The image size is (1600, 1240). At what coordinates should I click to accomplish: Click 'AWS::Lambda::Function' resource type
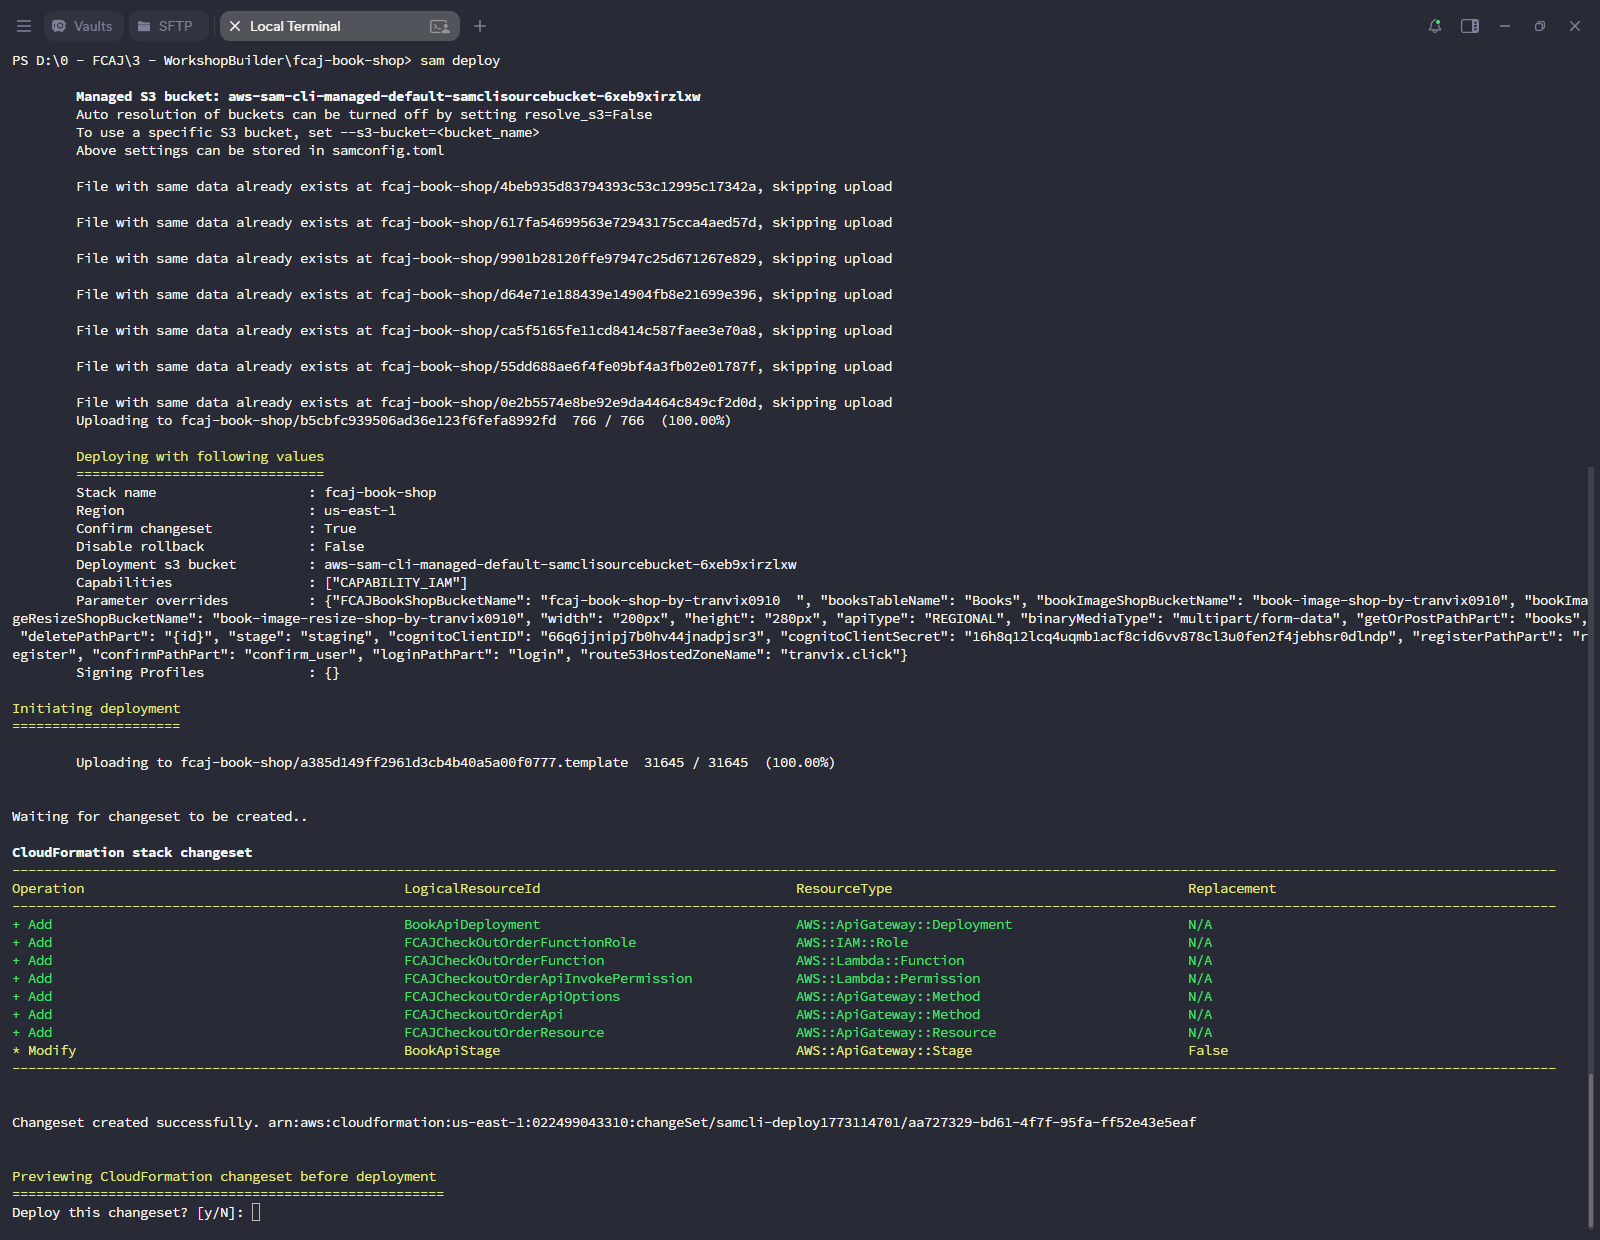tap(880, 961)
